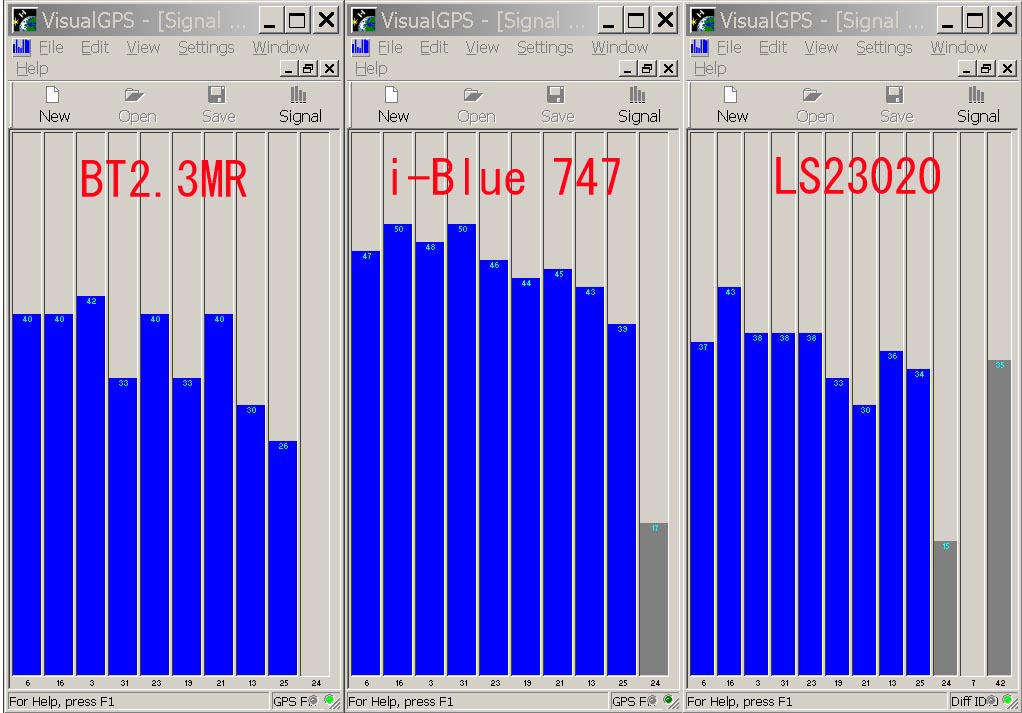The width and height of the screenshot is (1022, 713).
Task: Open Help menu in LS23020 window
Action: [x=710, y=68]
